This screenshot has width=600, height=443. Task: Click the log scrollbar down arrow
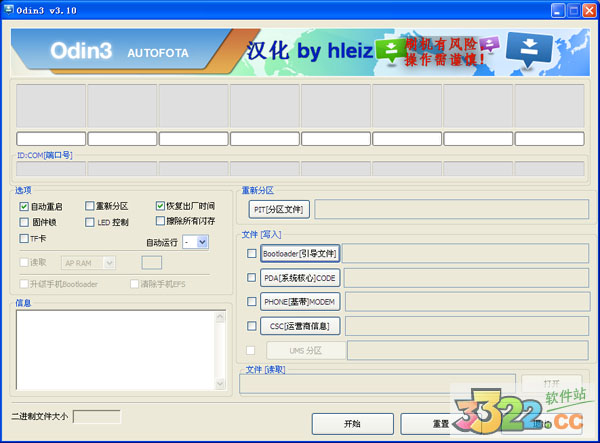click(x=220, y=383)
